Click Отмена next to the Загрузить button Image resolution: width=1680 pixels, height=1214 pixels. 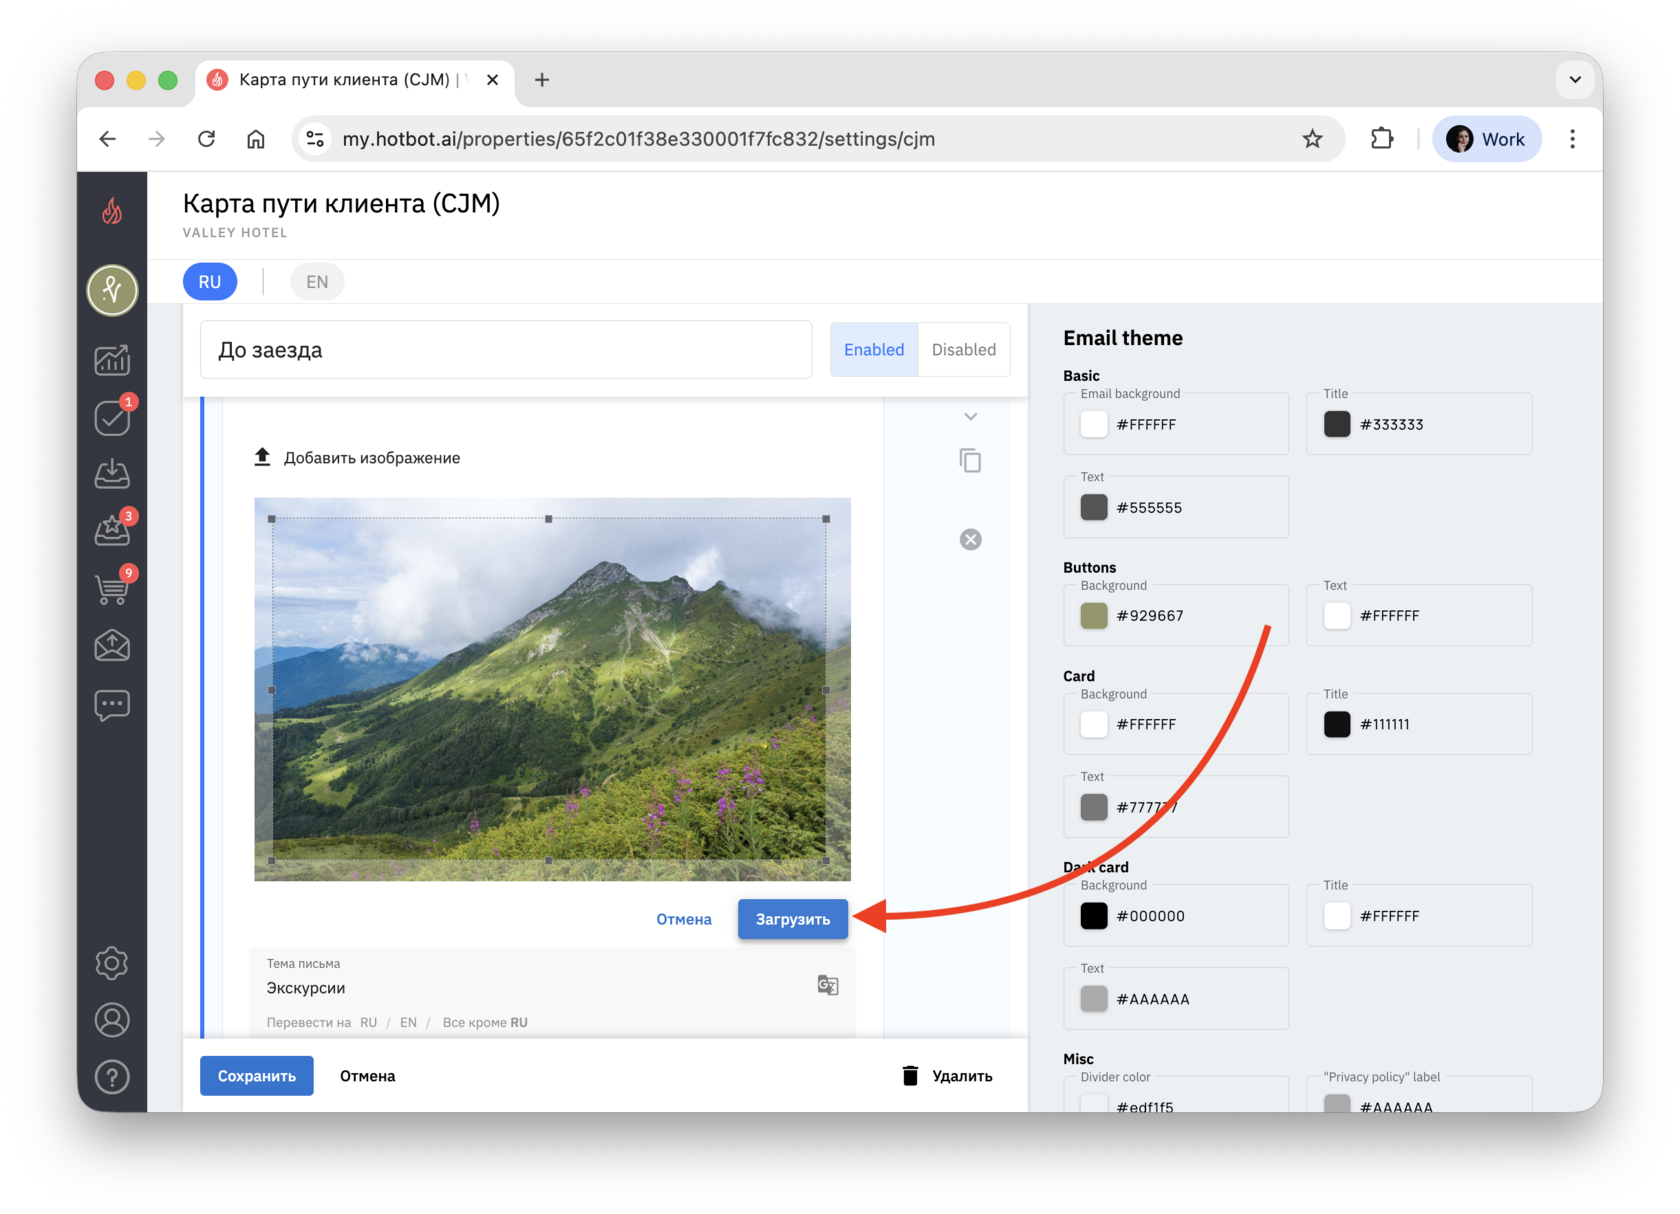(684, 919)
